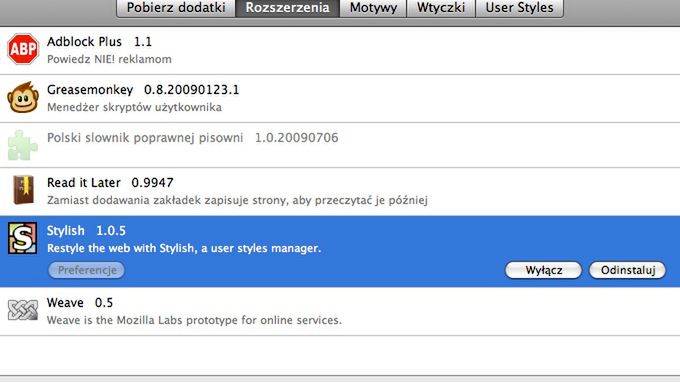Click the Greasemonkey monkey icon
This screenshot has height=382, width=680.
point(23,97)
